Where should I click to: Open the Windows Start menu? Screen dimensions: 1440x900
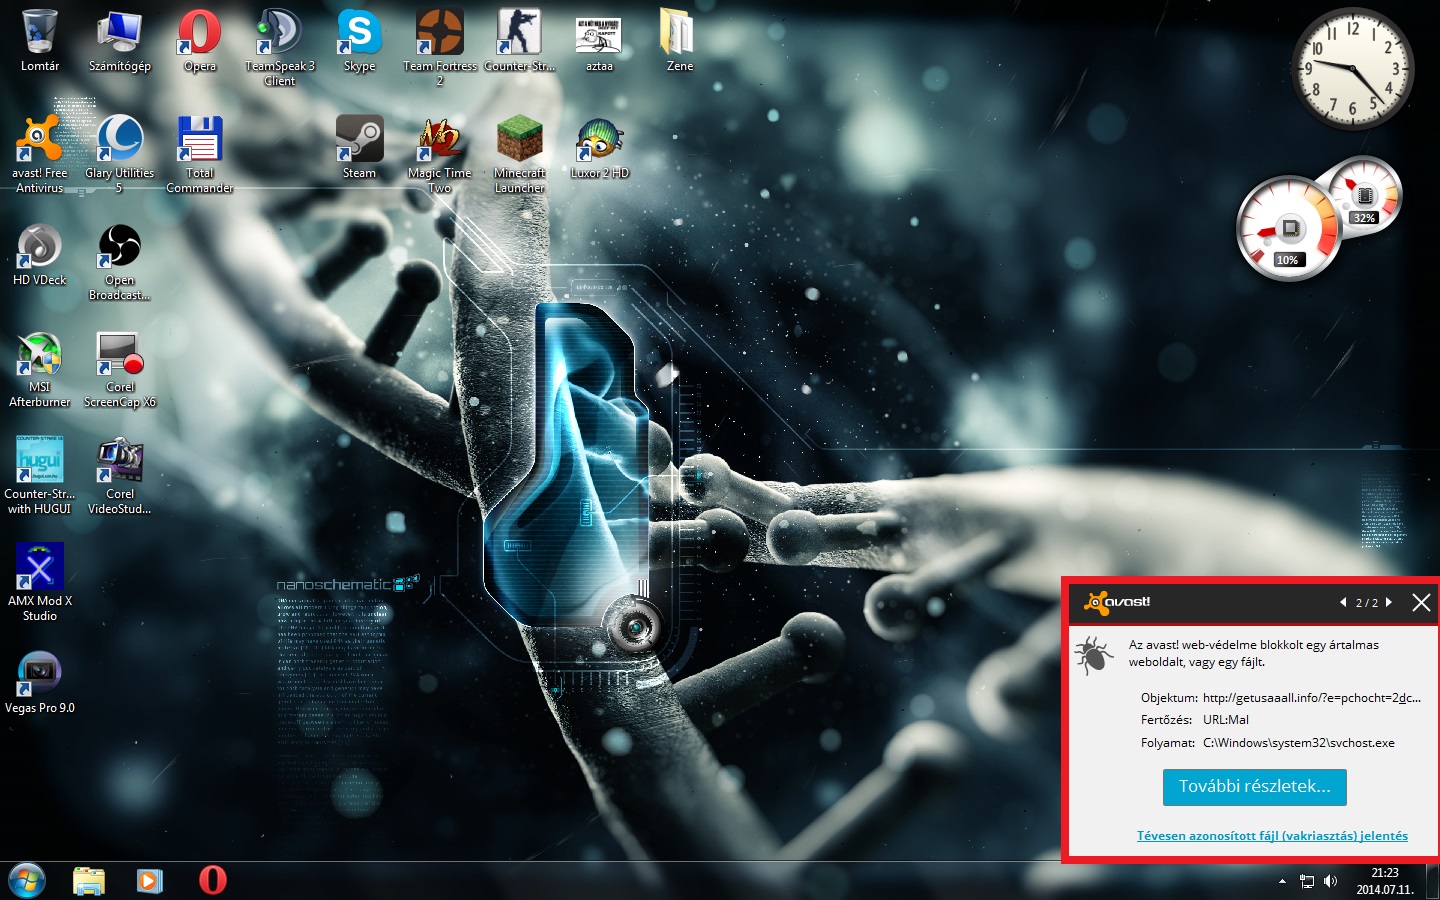coord(27,880)
